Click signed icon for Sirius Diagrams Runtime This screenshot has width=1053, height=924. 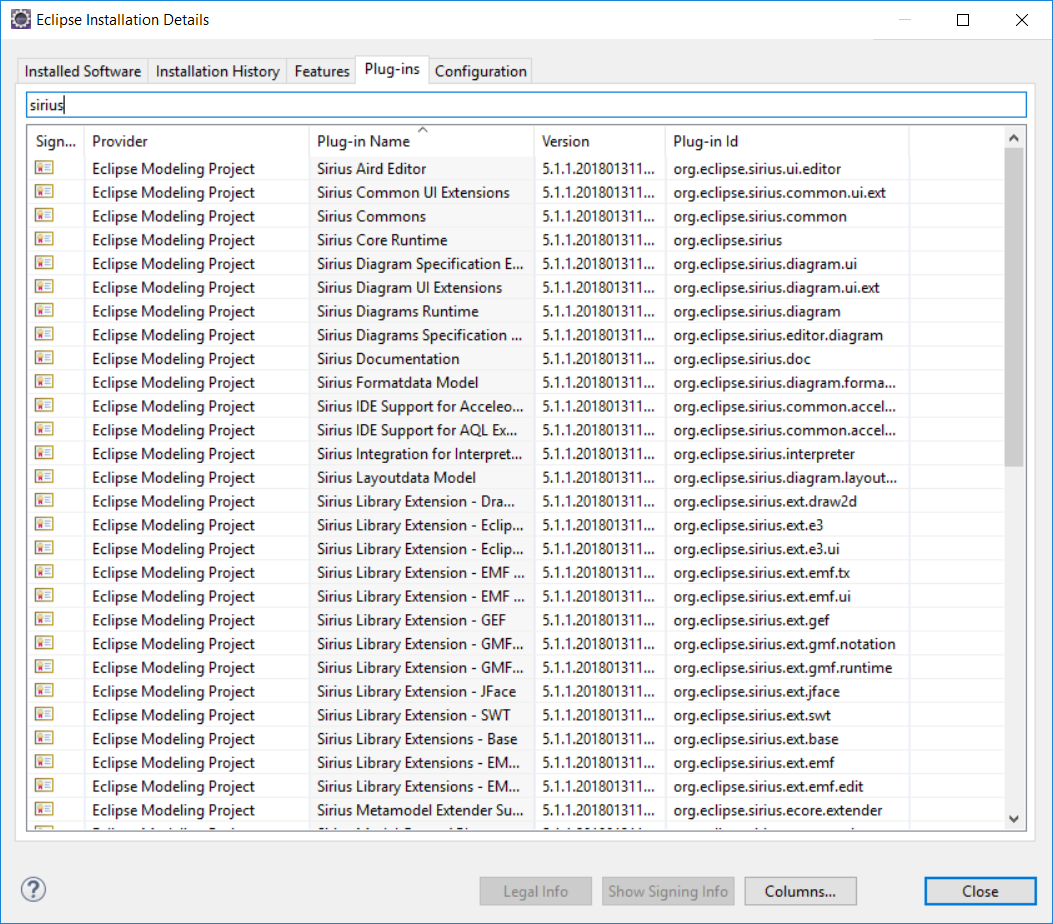click(44, 310)
